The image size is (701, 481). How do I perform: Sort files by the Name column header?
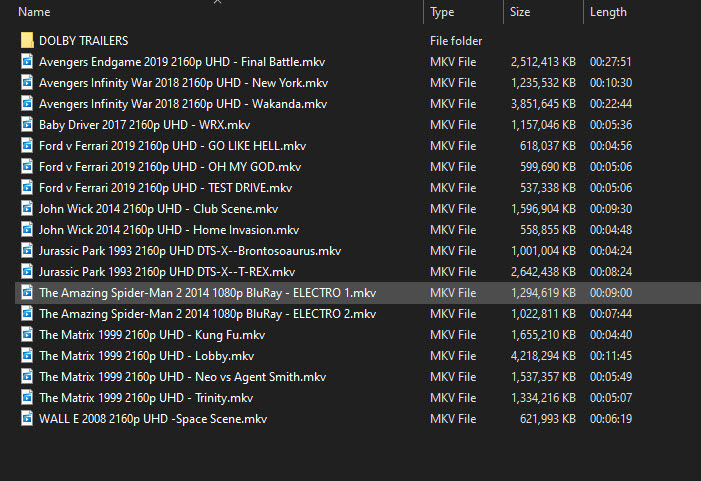pyautogui.click(x=35, y=13)
